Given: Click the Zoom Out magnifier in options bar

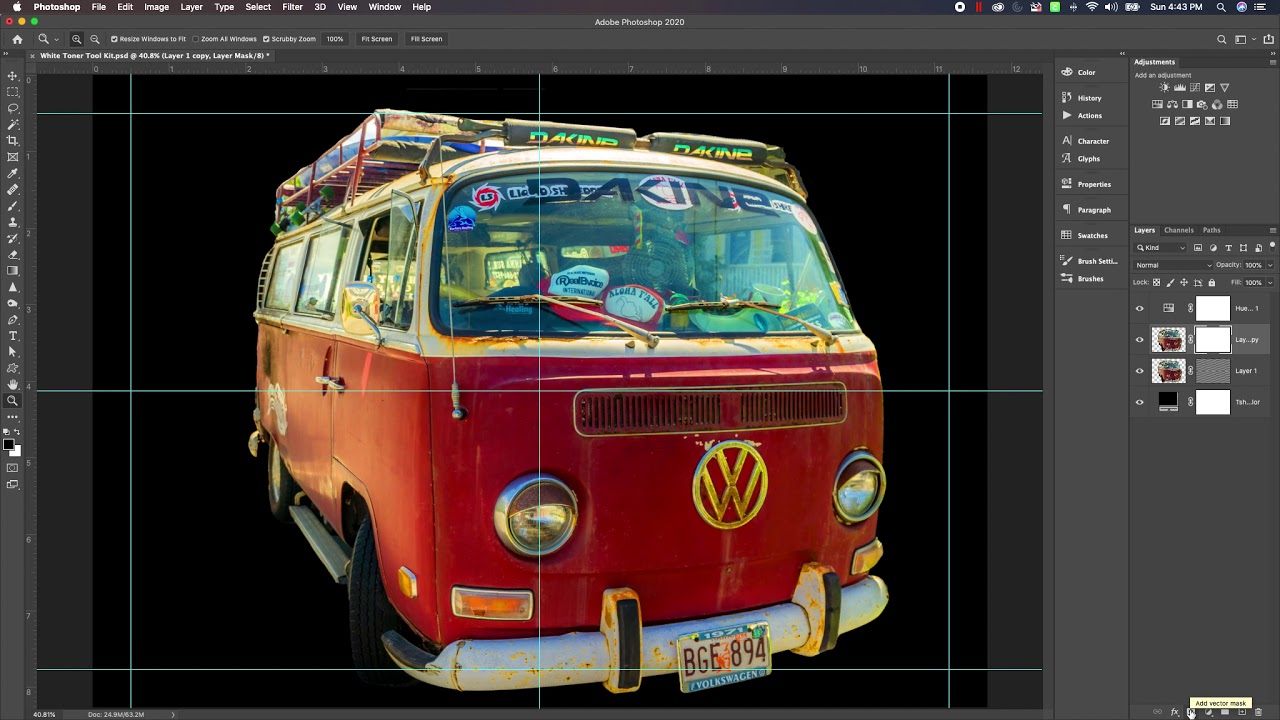Looking at the screenshot, I should point(95,39).
